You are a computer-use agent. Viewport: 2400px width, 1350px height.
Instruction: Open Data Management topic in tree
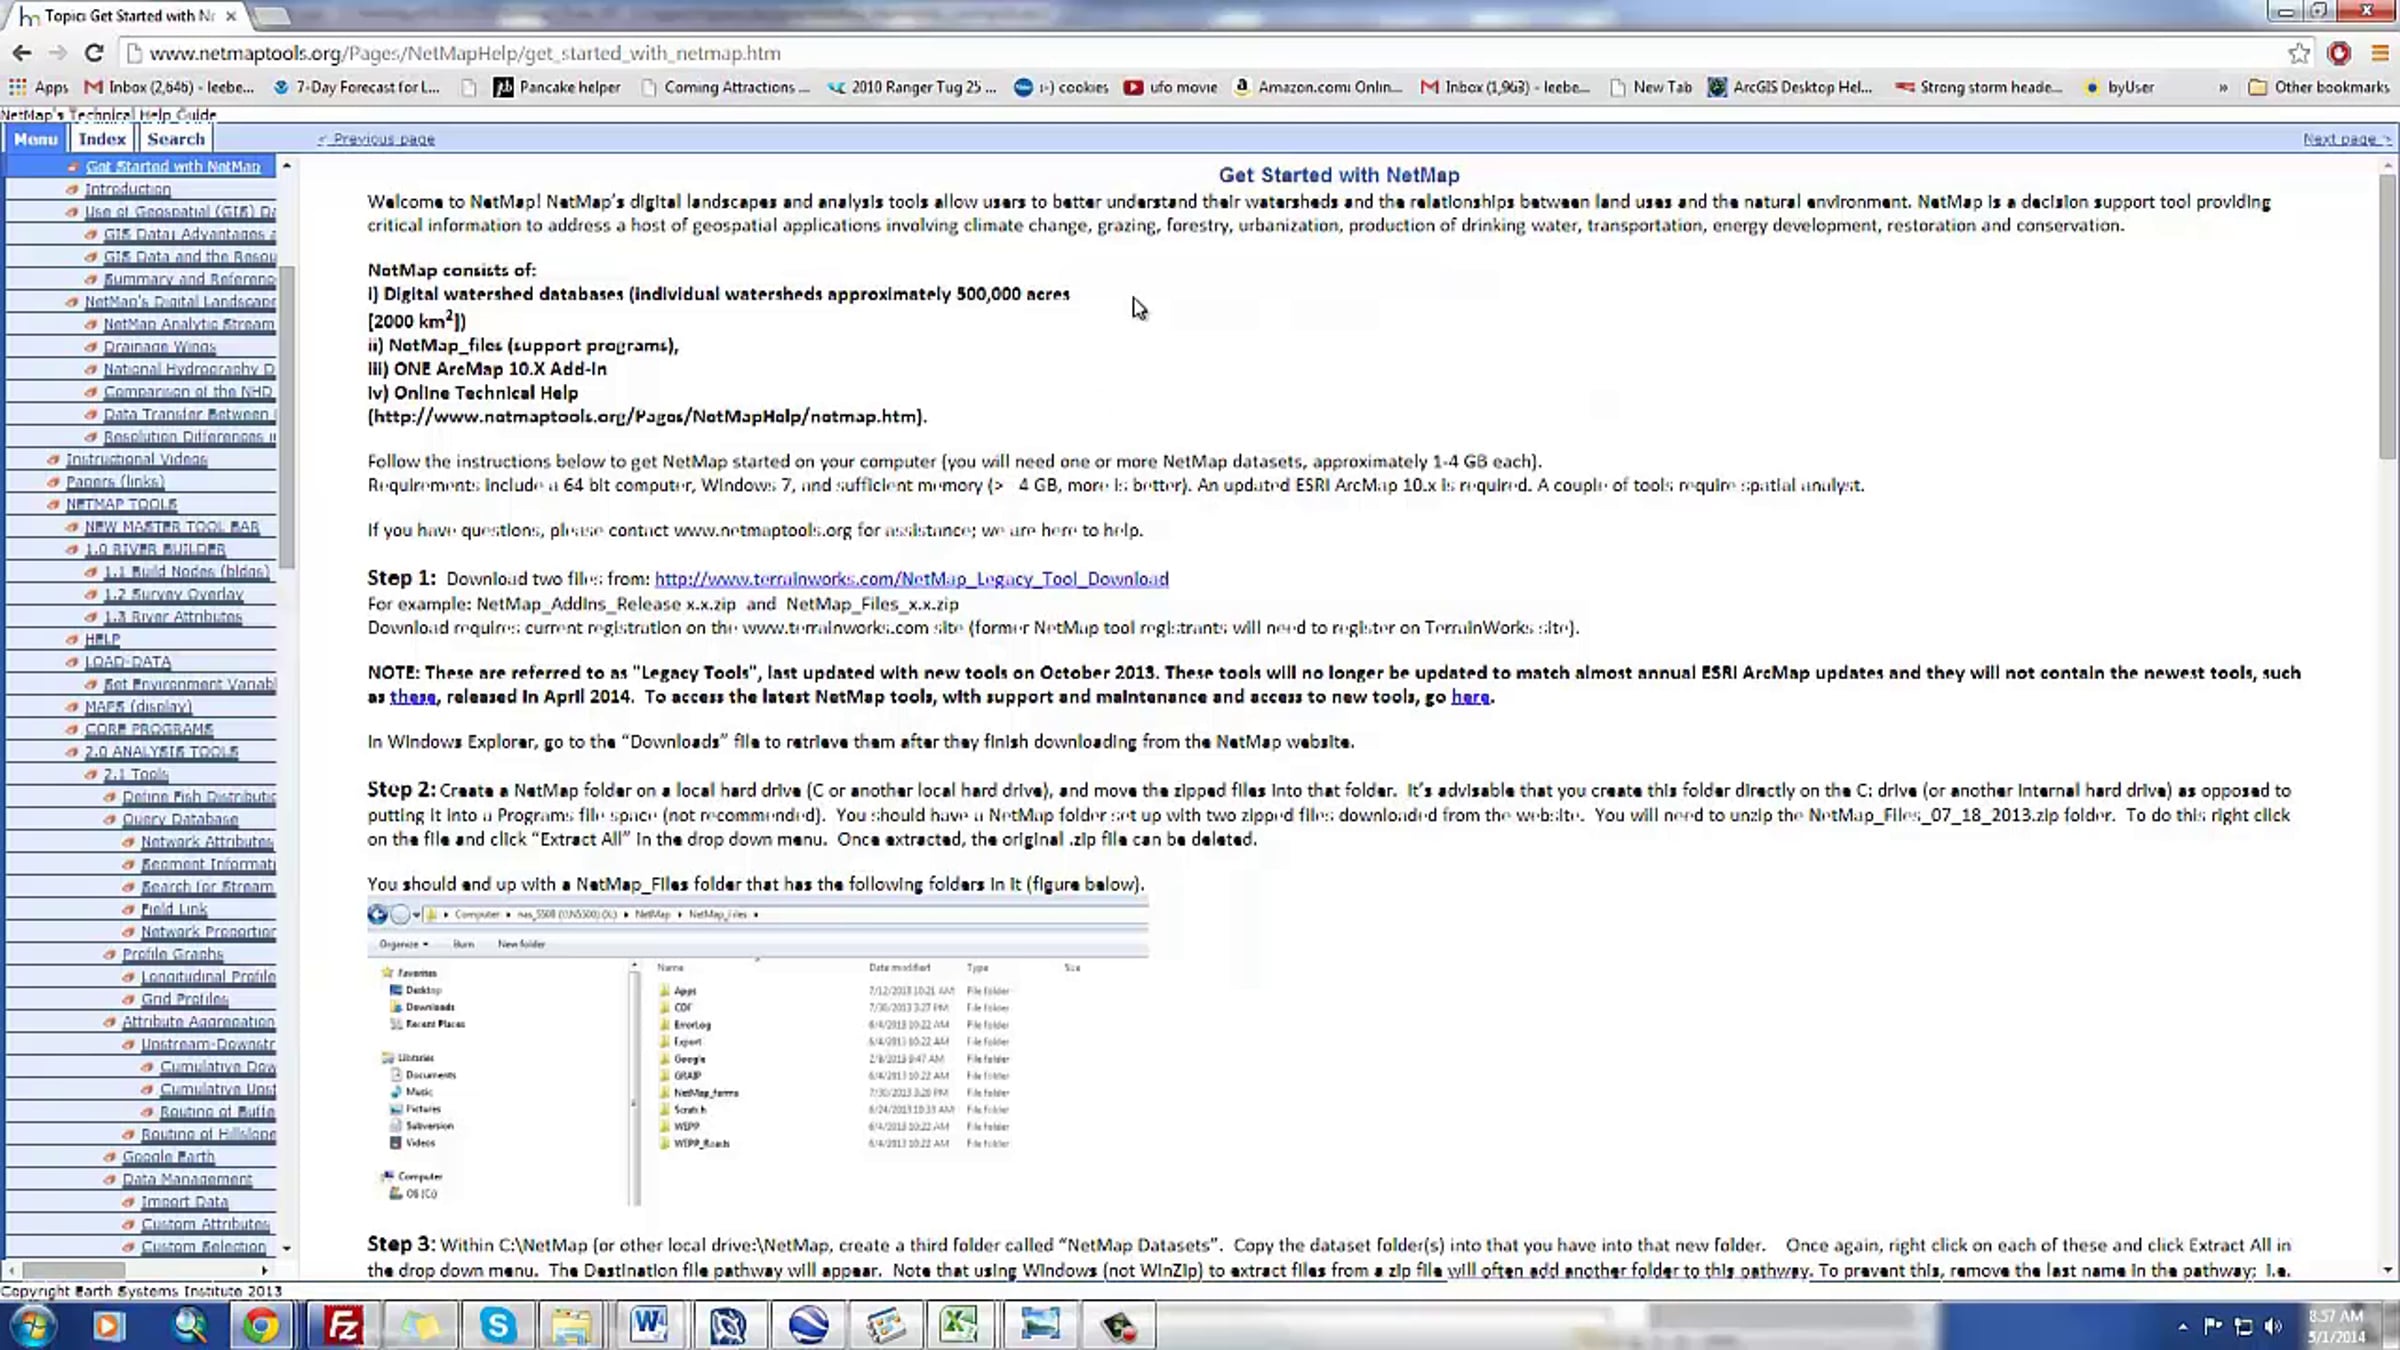tap(187, 1179)
